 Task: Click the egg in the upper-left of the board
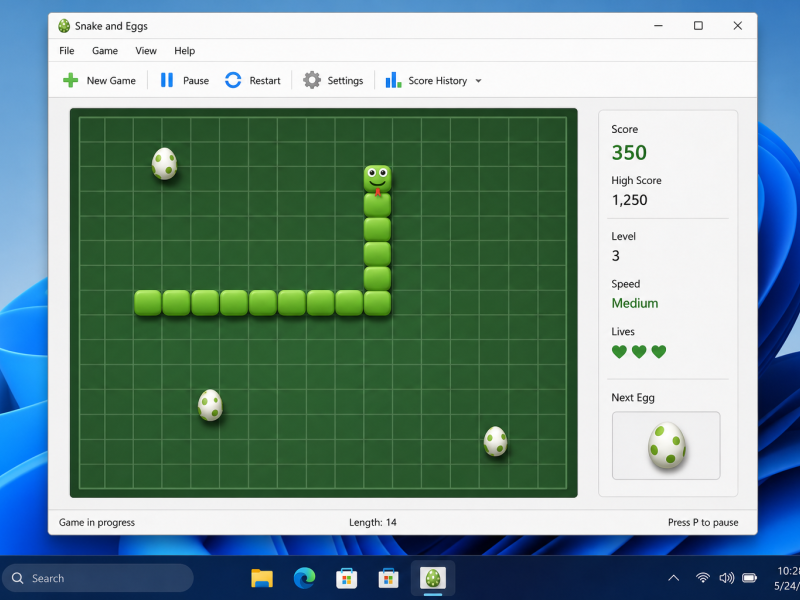[x=164, y=163]
